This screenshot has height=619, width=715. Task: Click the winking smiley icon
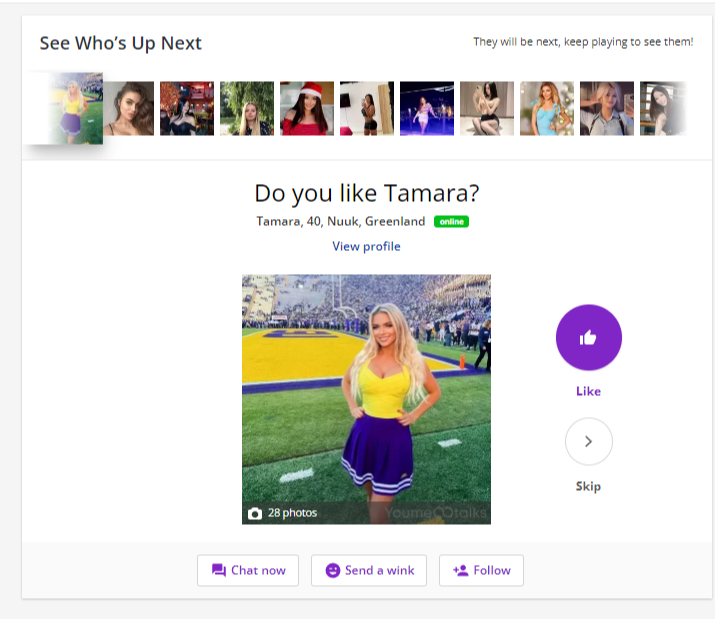[332, 570]
